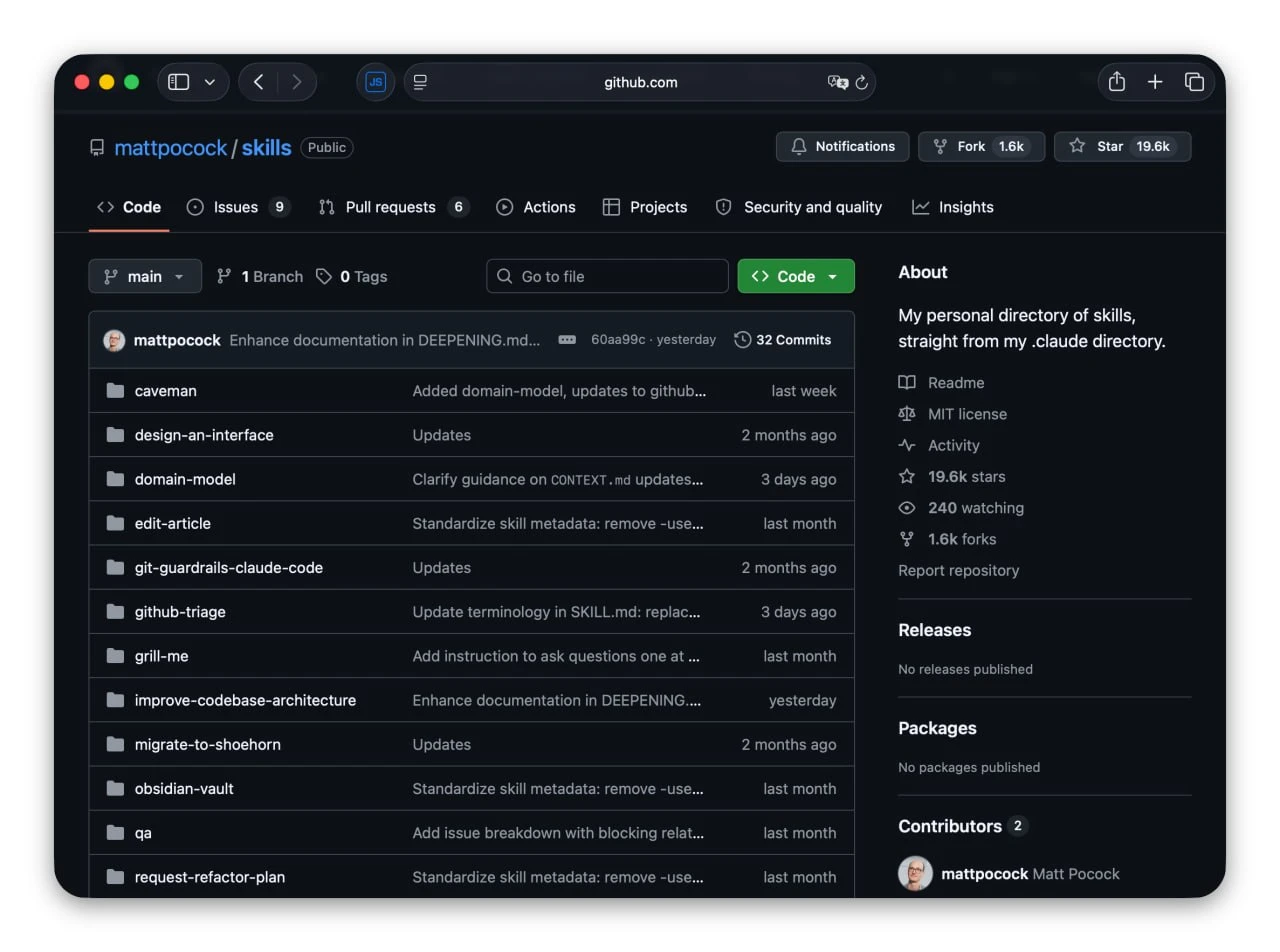The width and height of the screenshot is (1280, 952).
Task: Star the repository with Star button
Action: point(1123,146)
